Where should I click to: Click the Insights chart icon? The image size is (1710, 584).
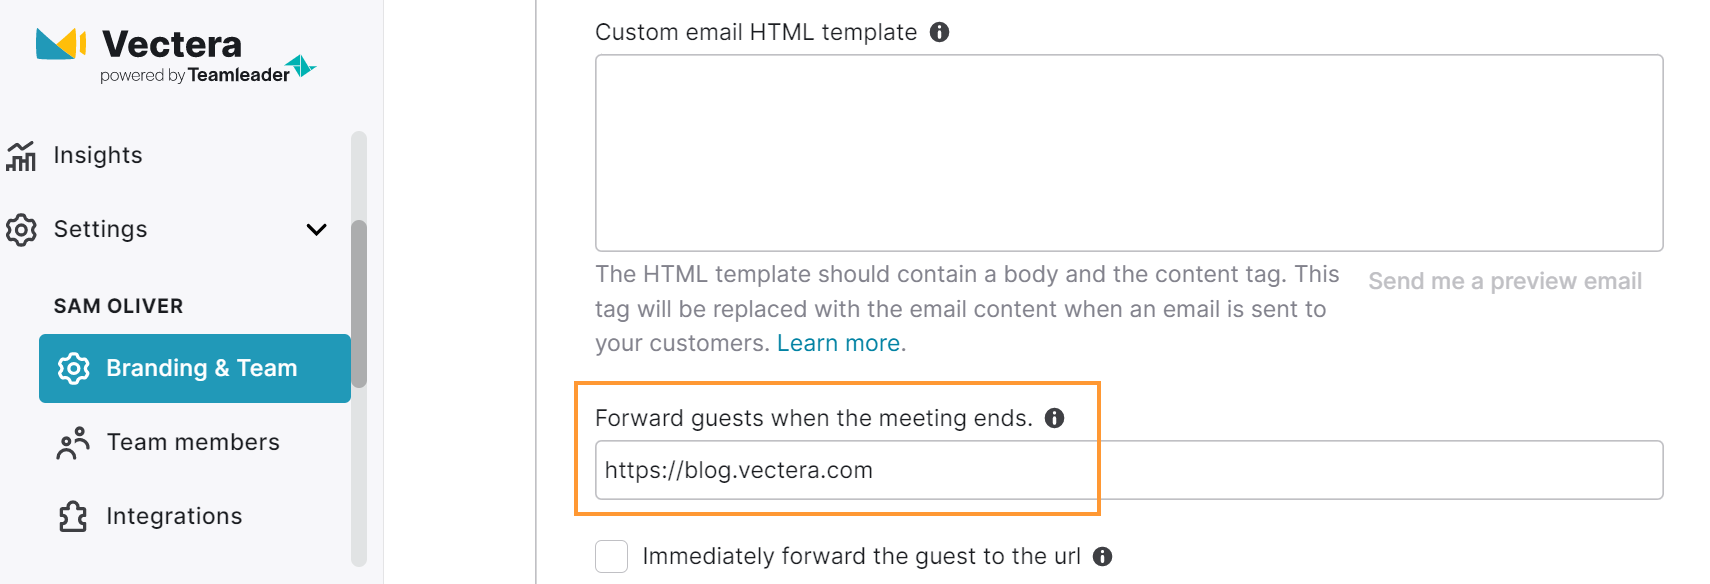21,156
